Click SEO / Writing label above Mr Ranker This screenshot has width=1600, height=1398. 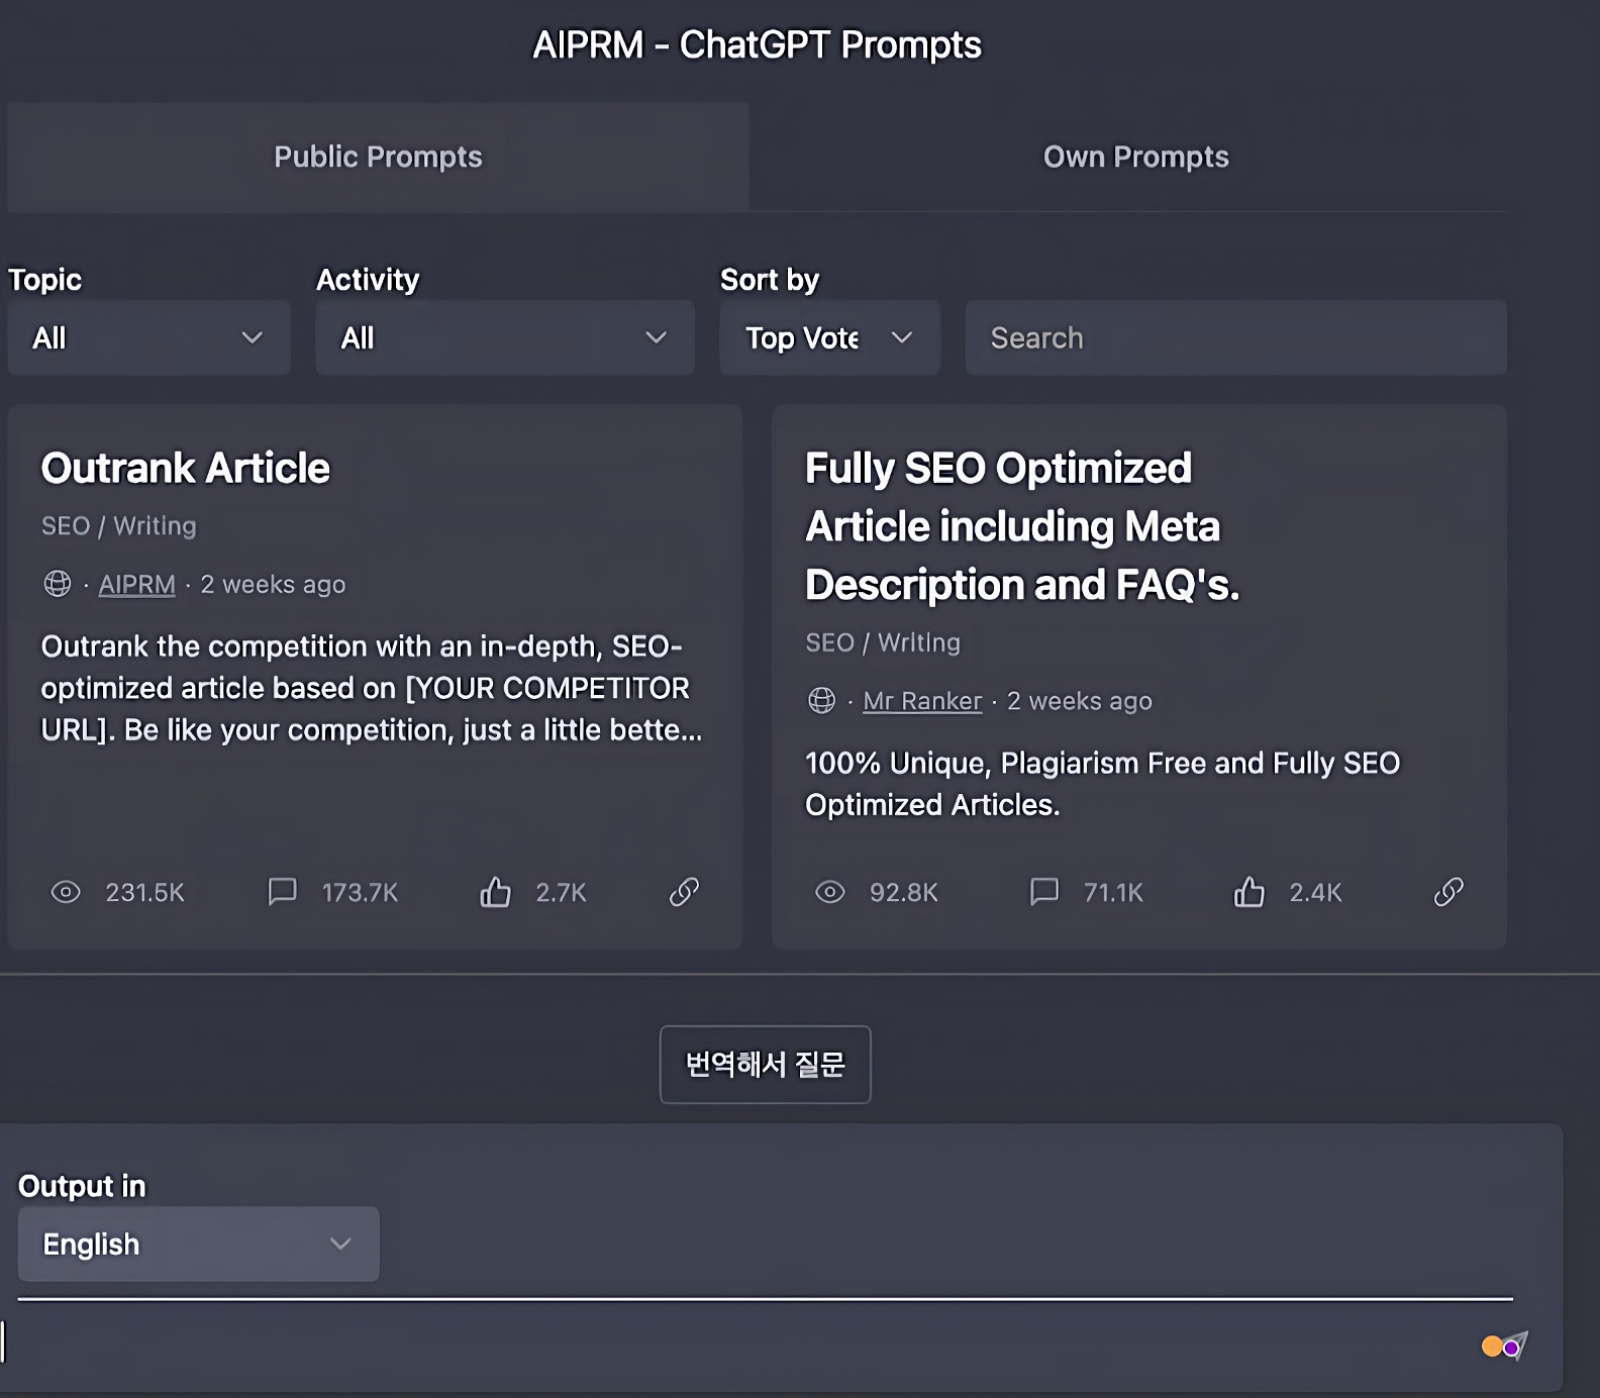pos(883,643)
